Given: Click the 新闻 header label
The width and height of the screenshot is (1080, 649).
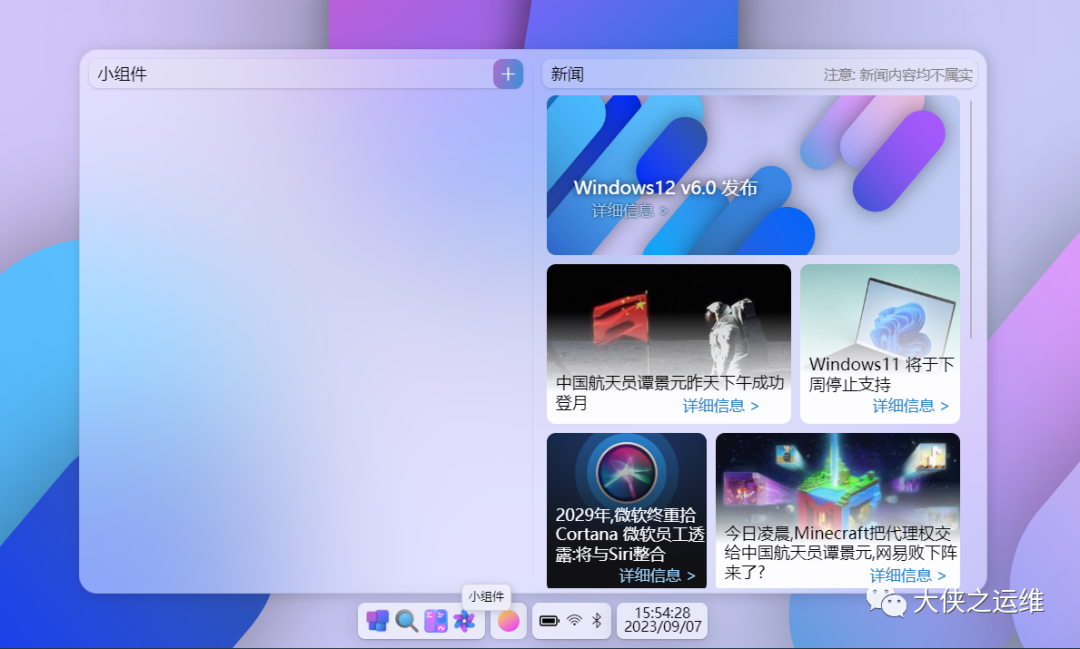Looking at the screenshot, I should point(567,74).
